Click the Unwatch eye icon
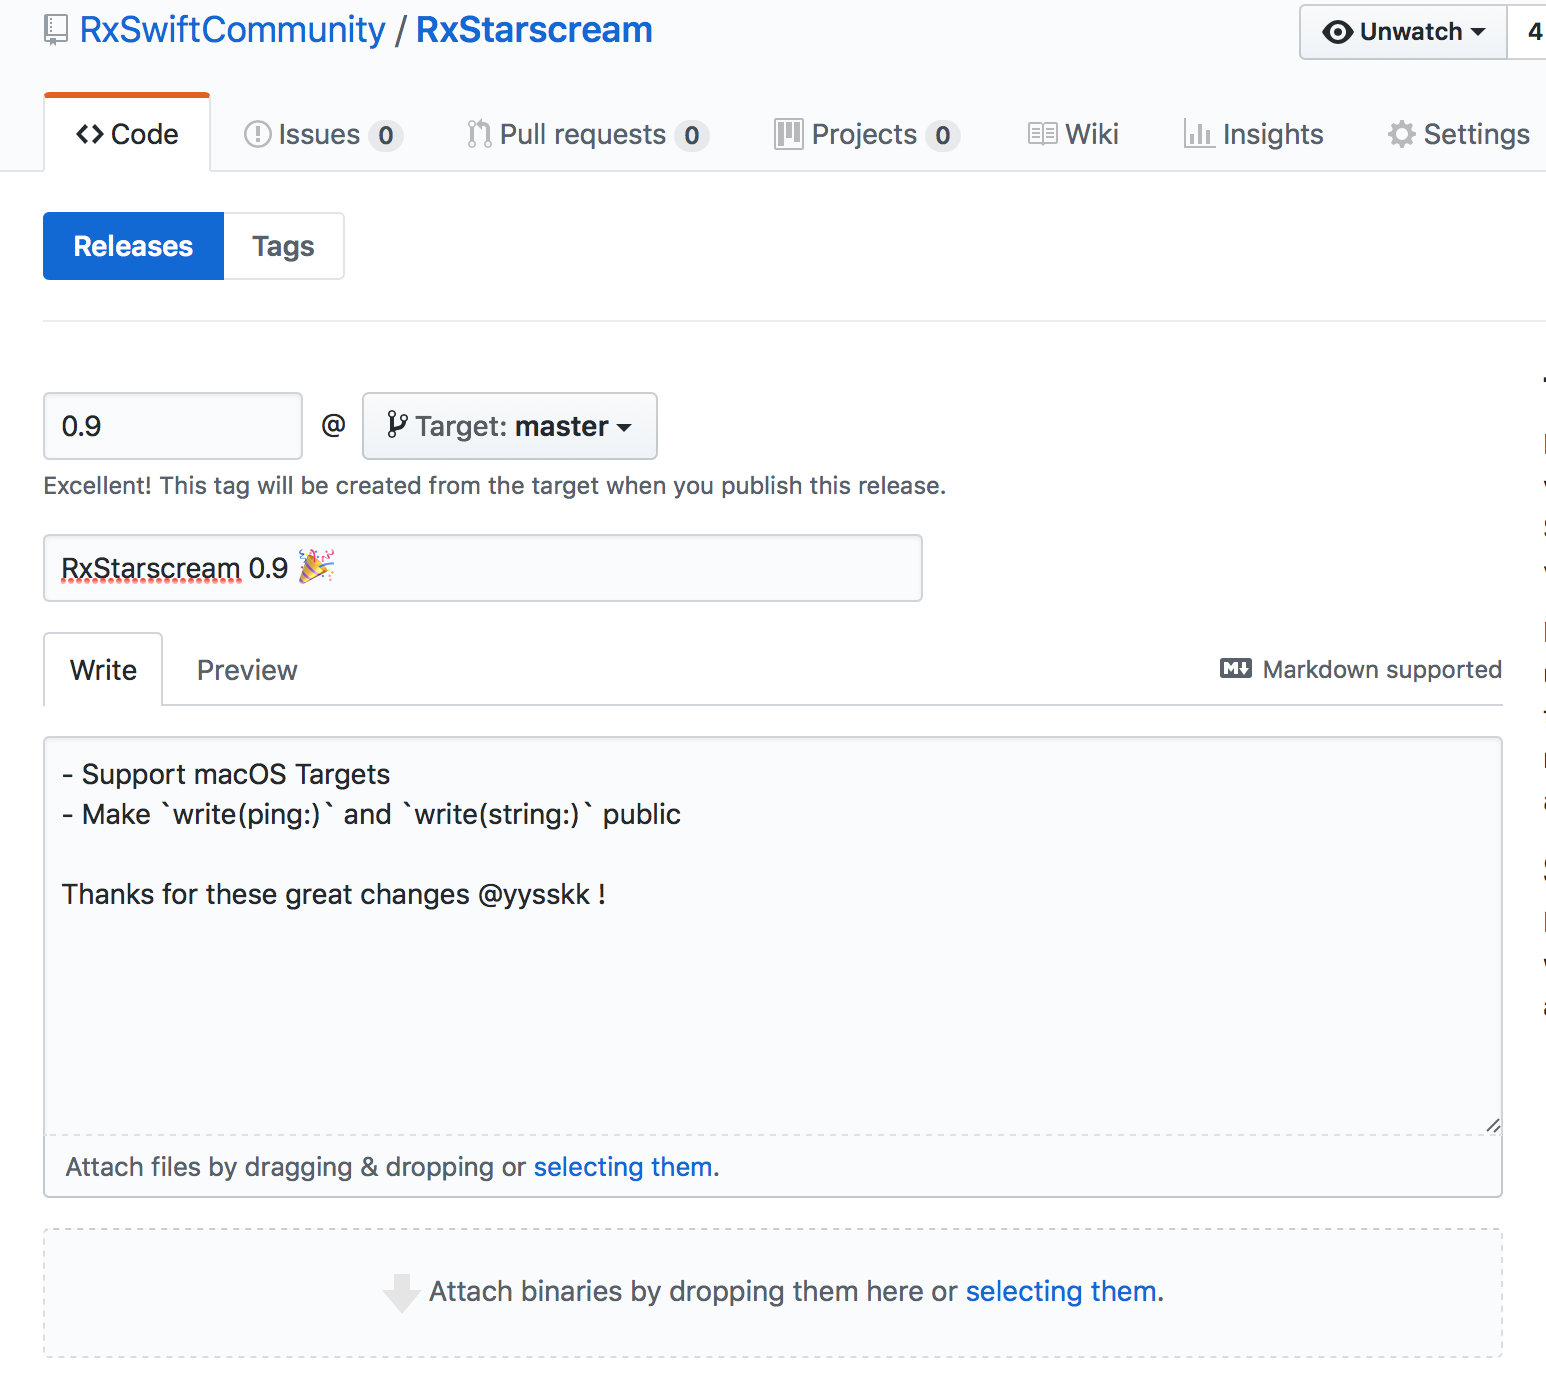1546x1384 pixels. (1337, 32)
